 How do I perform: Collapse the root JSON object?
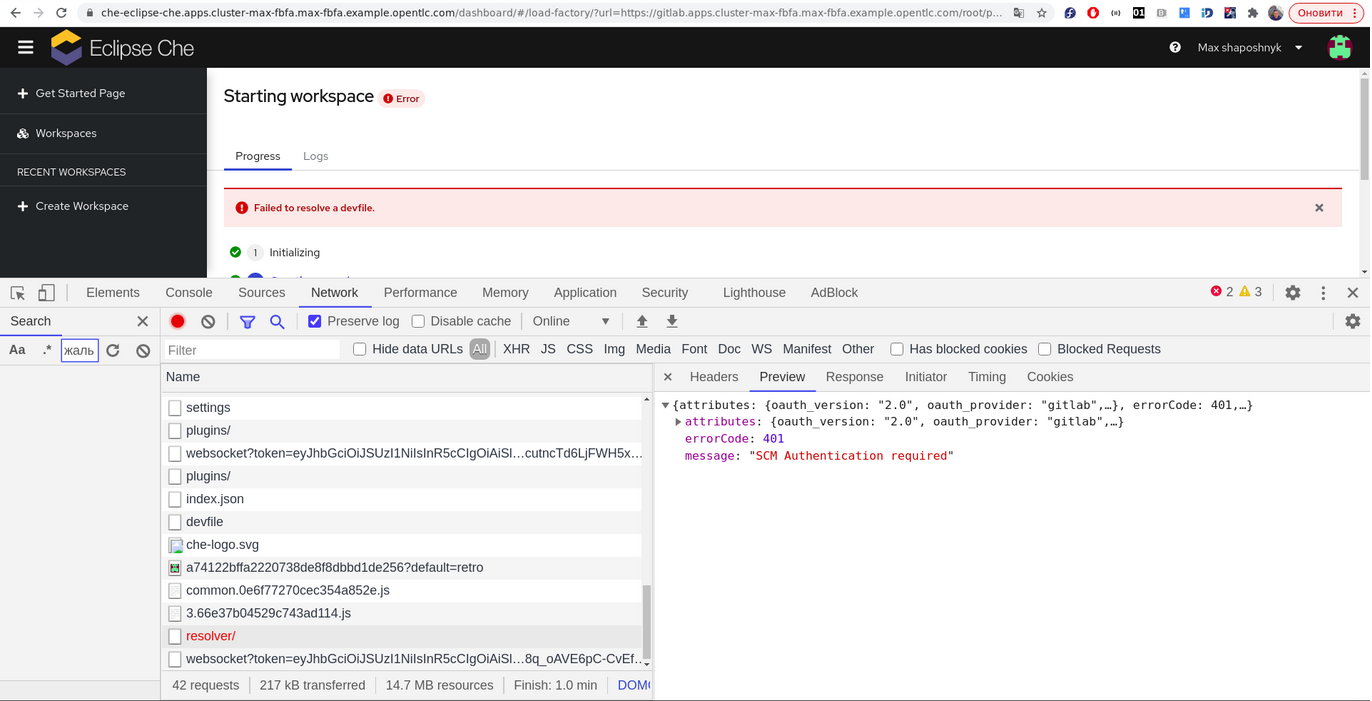pyautogui.click(x=666, y=405)
